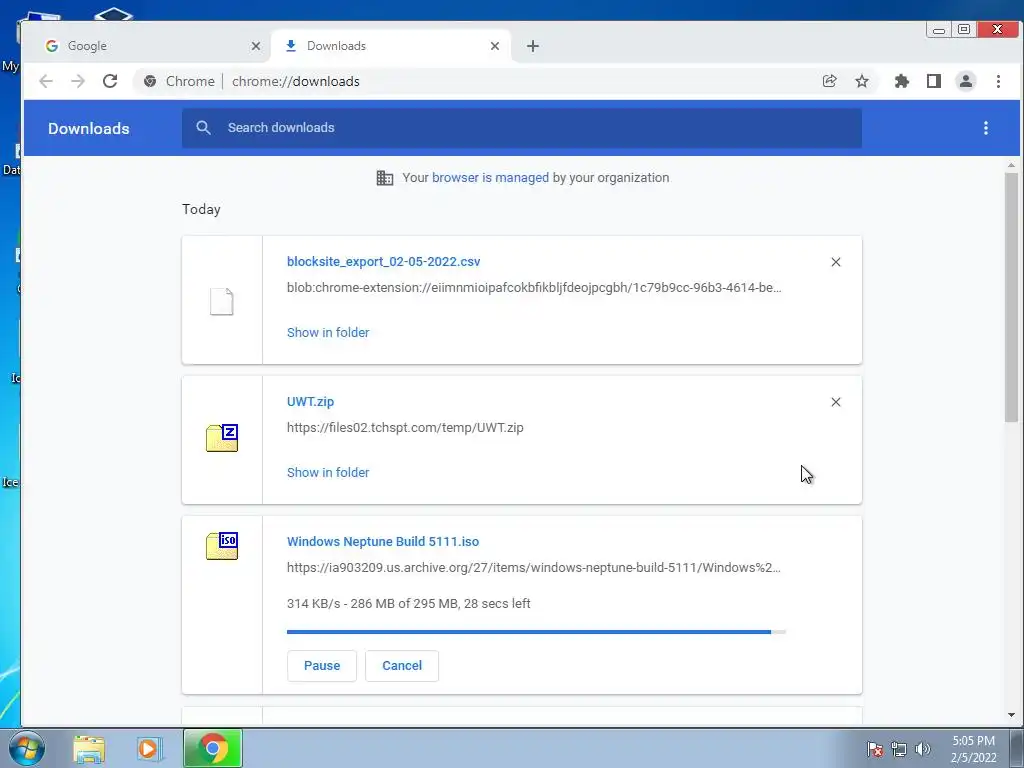The width and height of the screenshot is (1024, 768).
Task: Click the share page icon in address bar
Action: (829, 81)
